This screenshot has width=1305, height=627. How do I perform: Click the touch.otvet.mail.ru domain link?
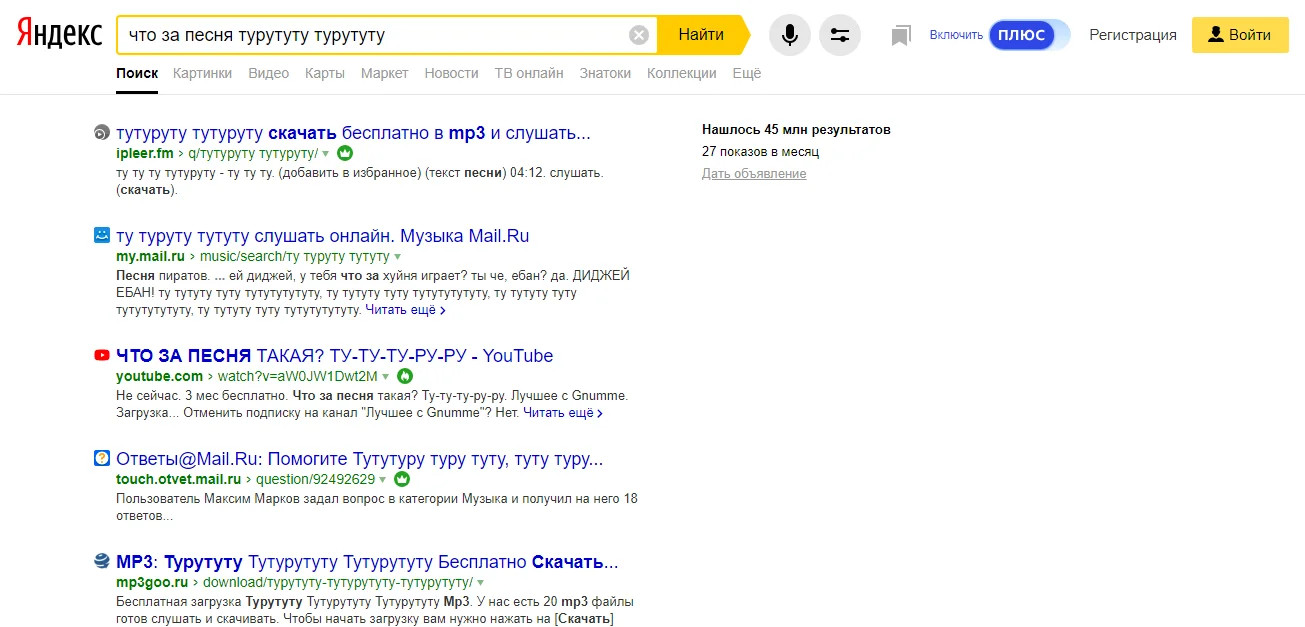click(178, 480)
